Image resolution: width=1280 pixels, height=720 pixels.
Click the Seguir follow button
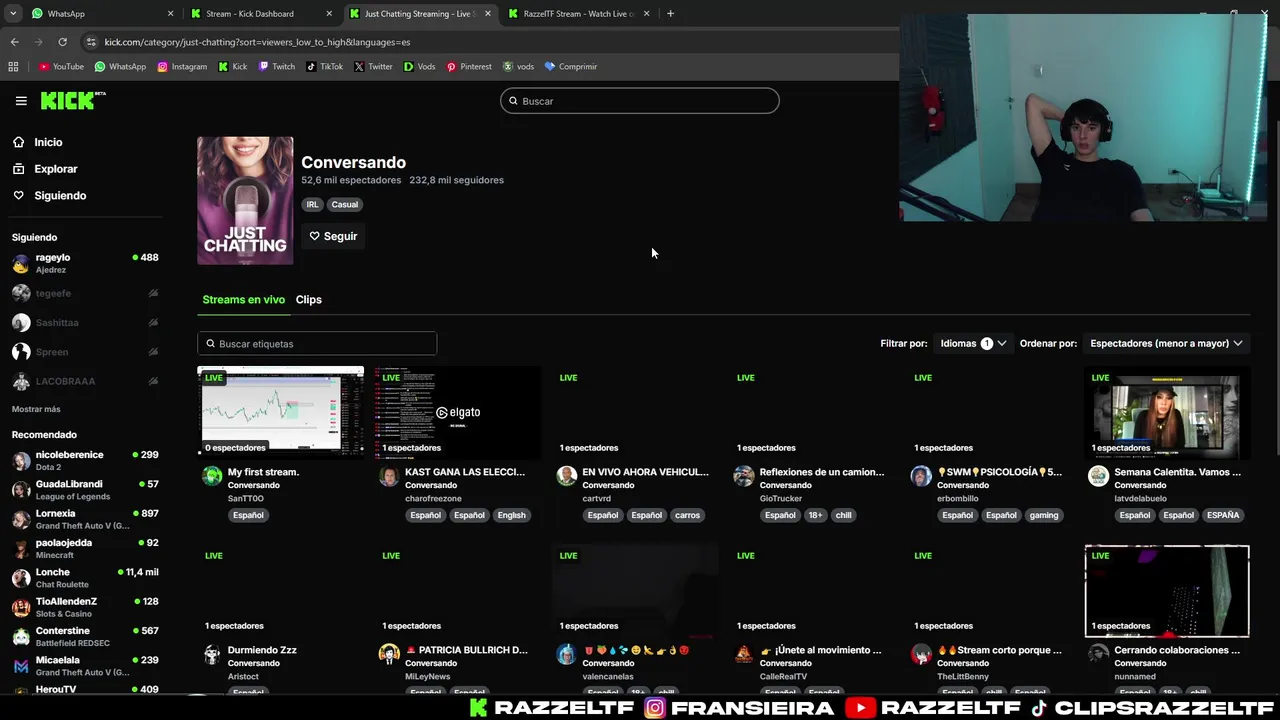[333, 236]
